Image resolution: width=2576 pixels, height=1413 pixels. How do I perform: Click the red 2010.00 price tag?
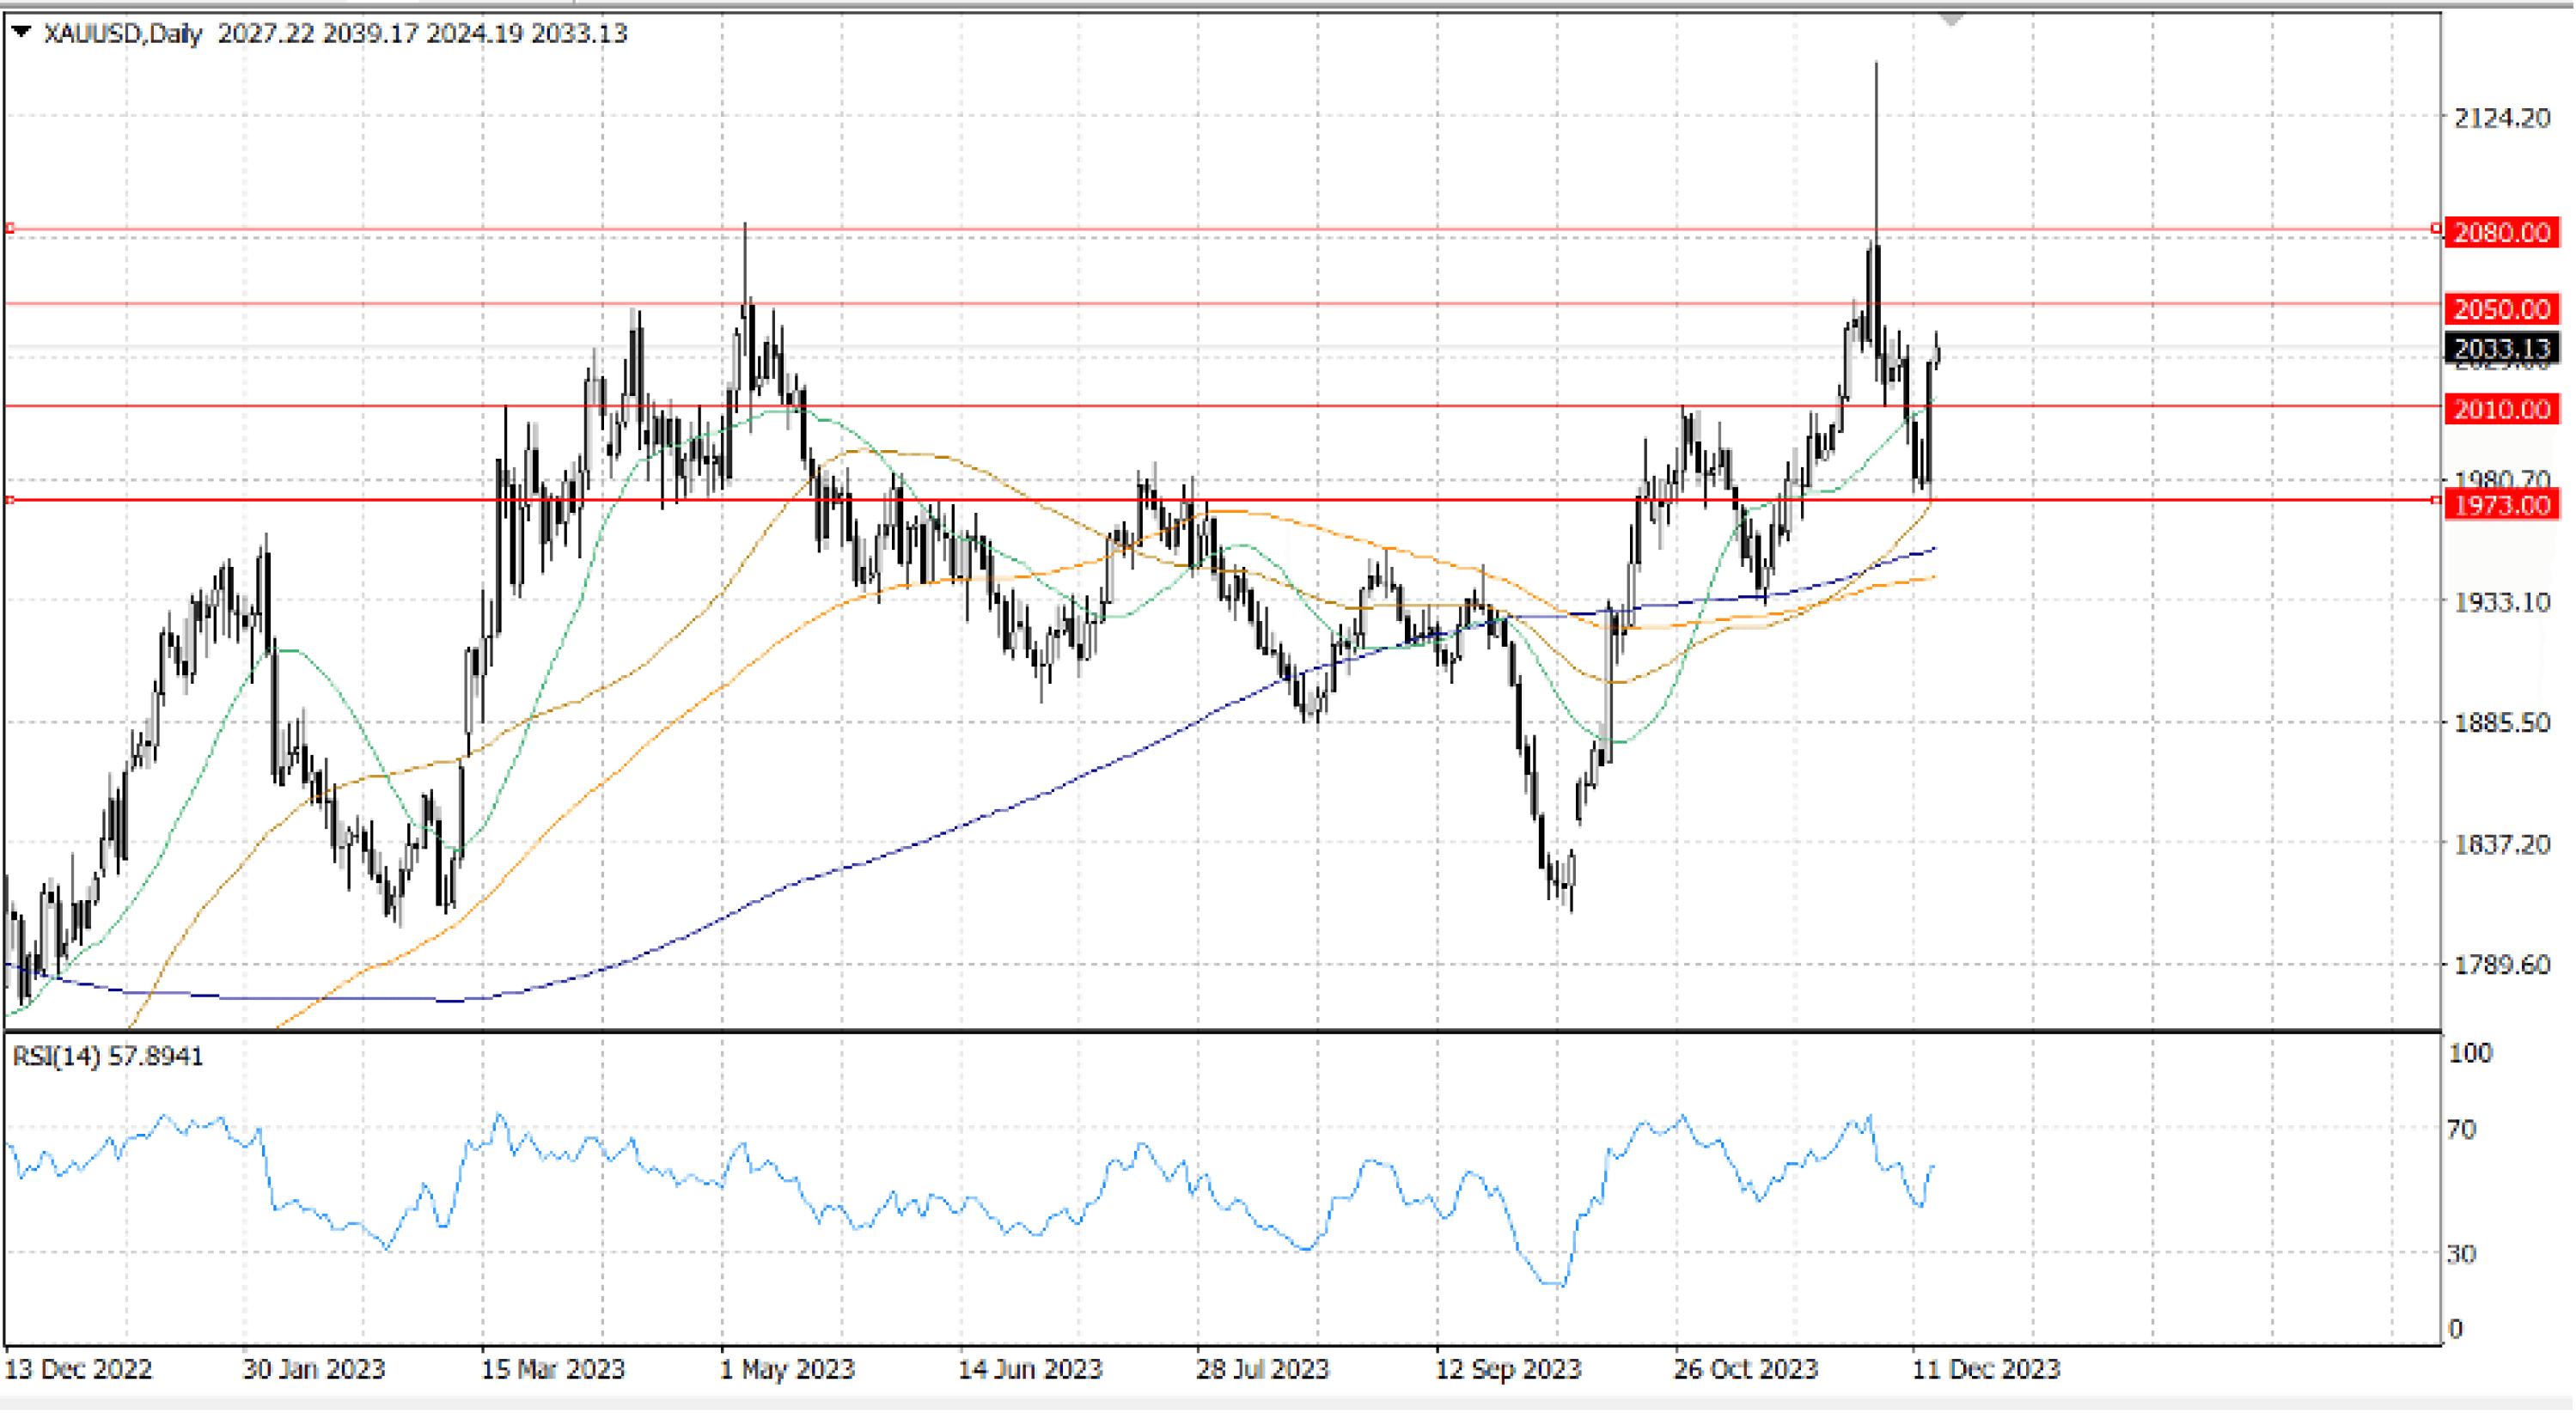tap(2501, 408)
